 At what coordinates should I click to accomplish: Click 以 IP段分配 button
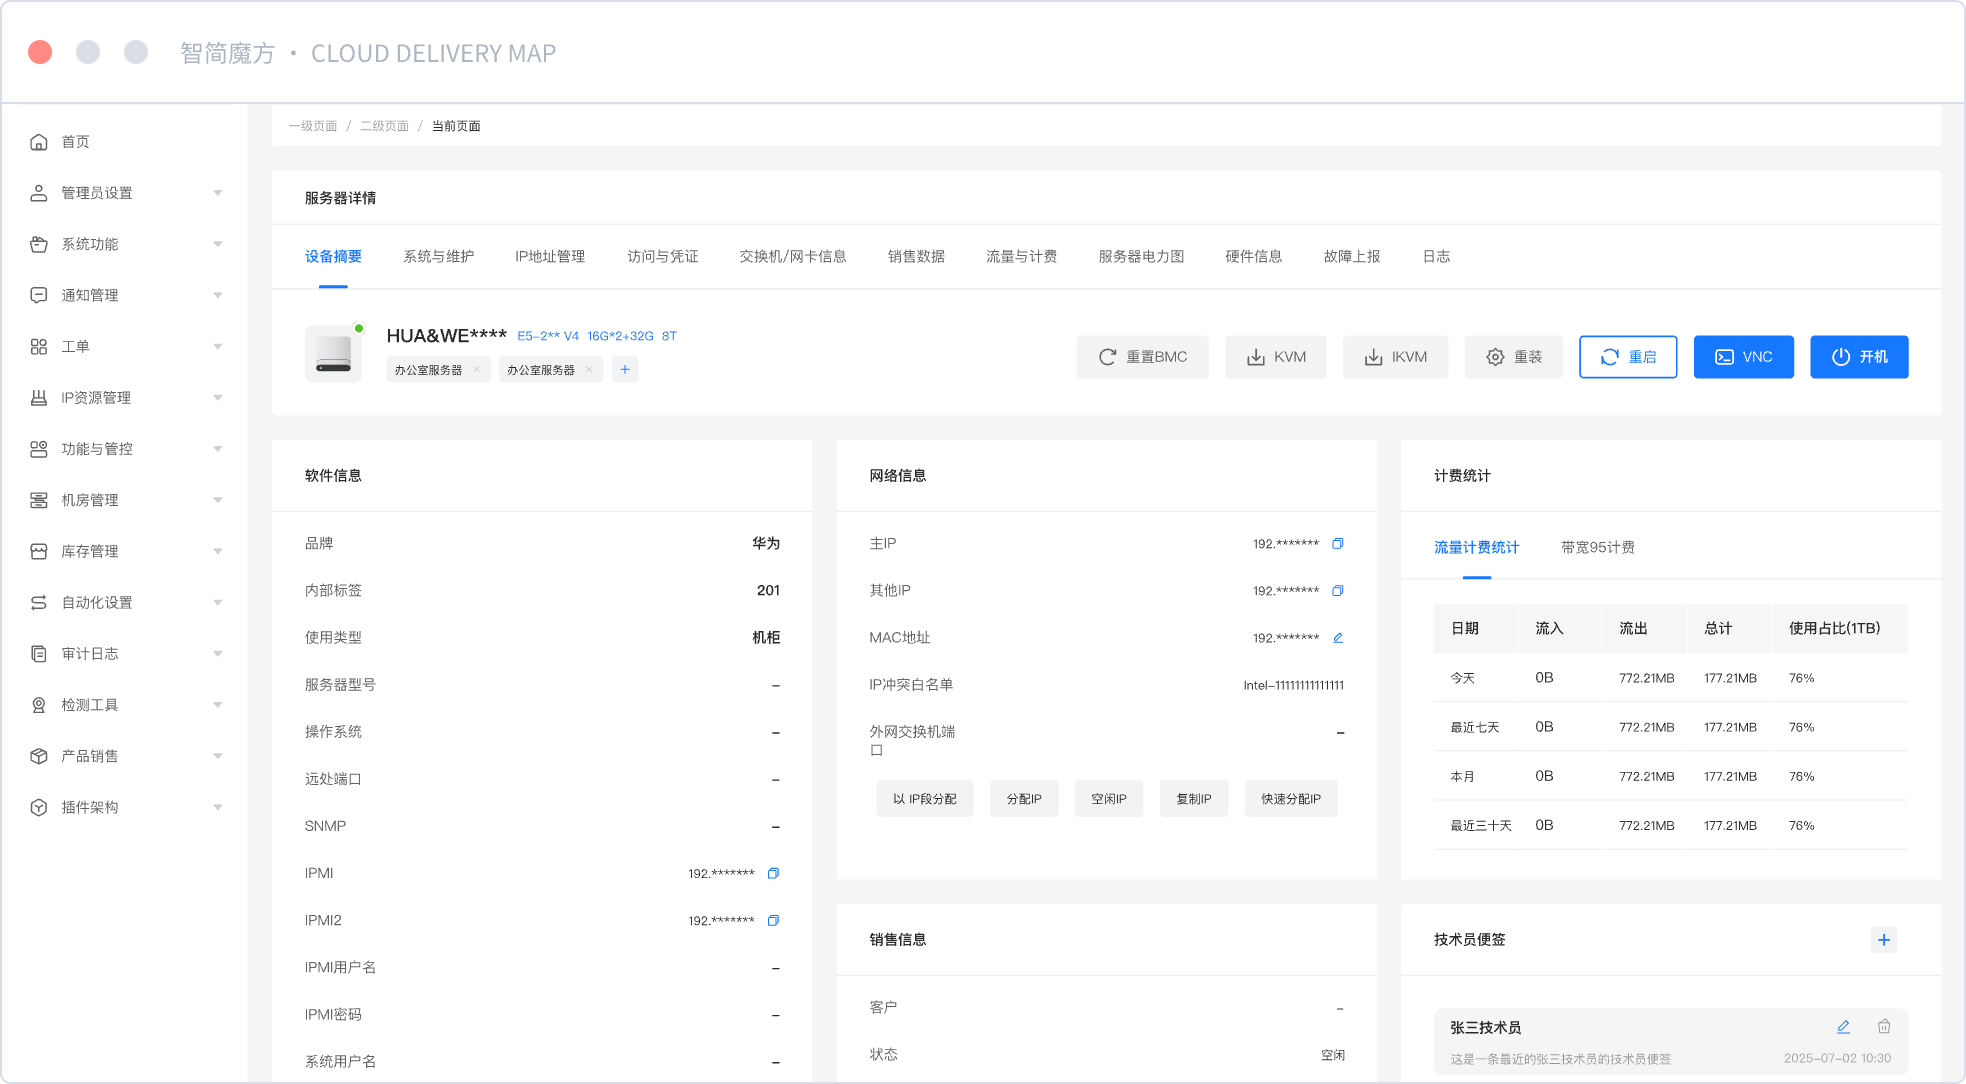tap(925, 799)
